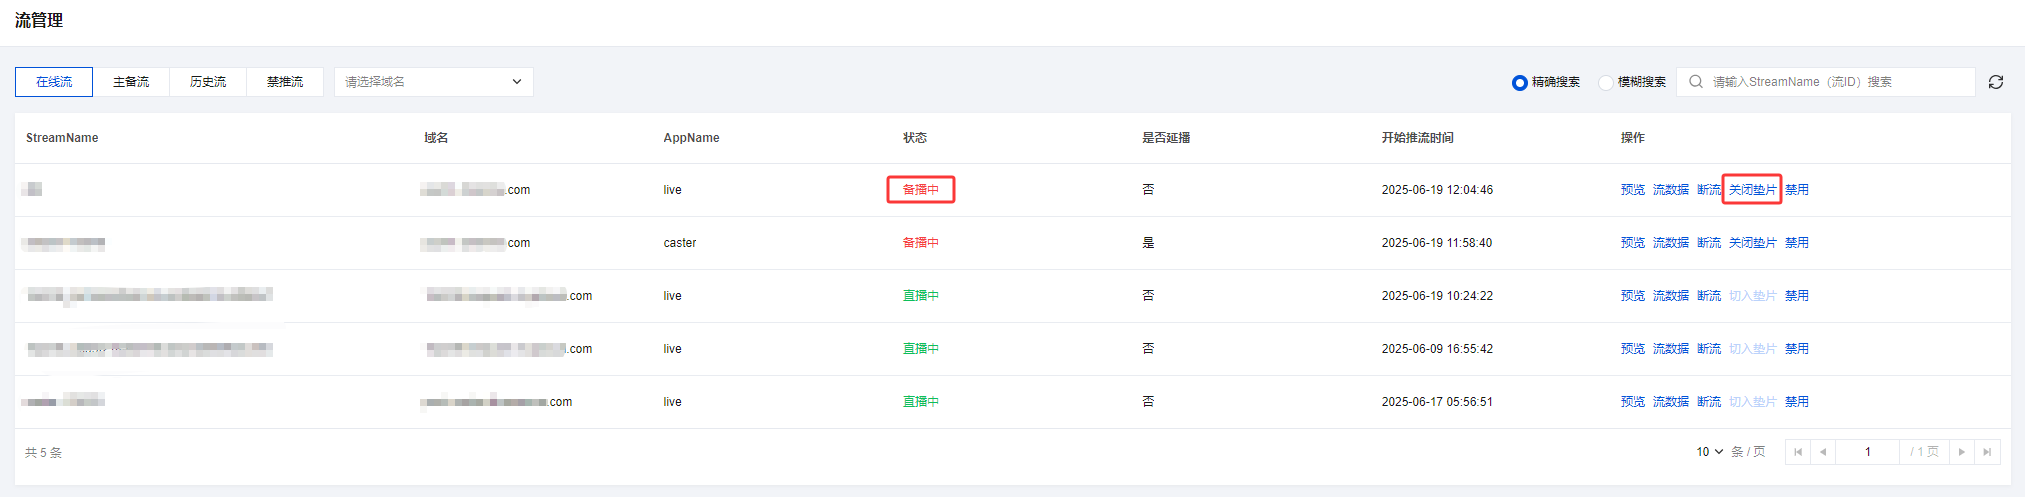Select 精确搜索 radio option

[x=1520, y=83]
